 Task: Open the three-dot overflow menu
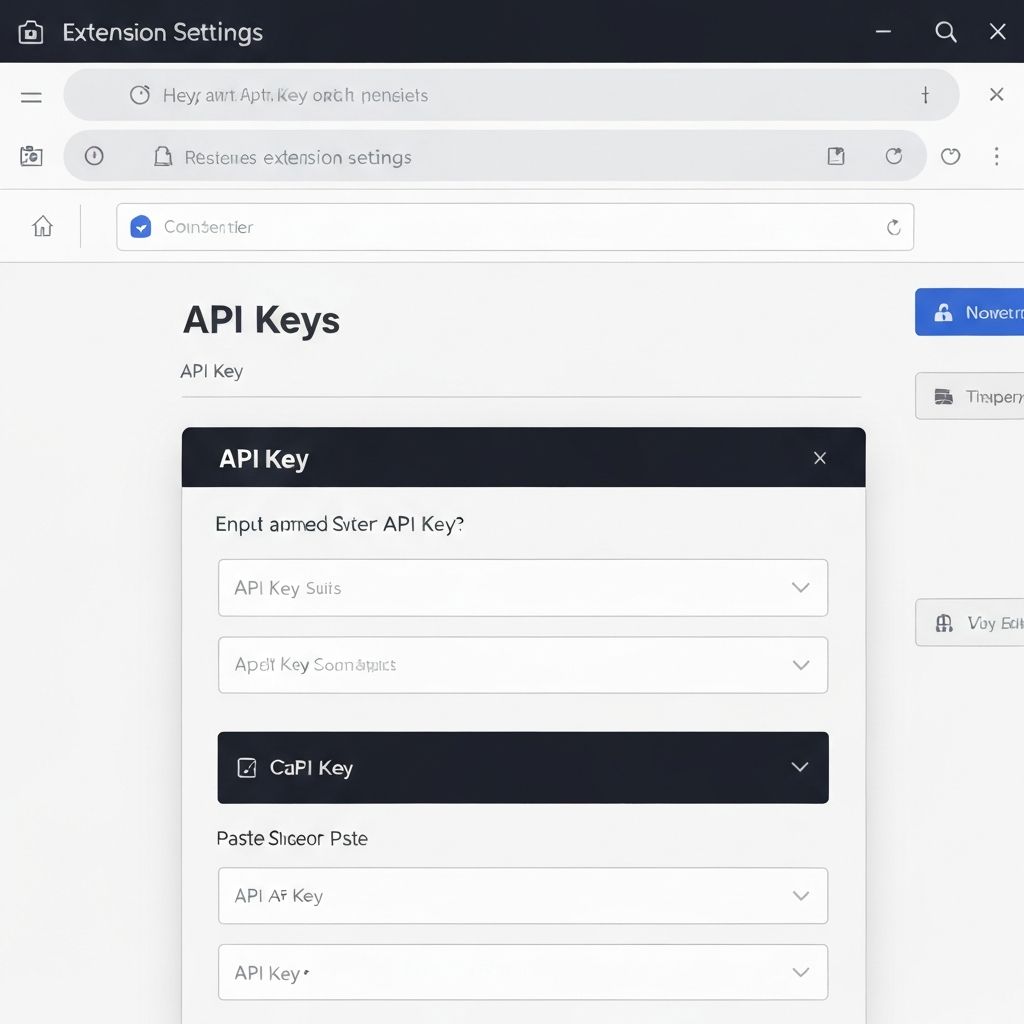click(996, 156)
